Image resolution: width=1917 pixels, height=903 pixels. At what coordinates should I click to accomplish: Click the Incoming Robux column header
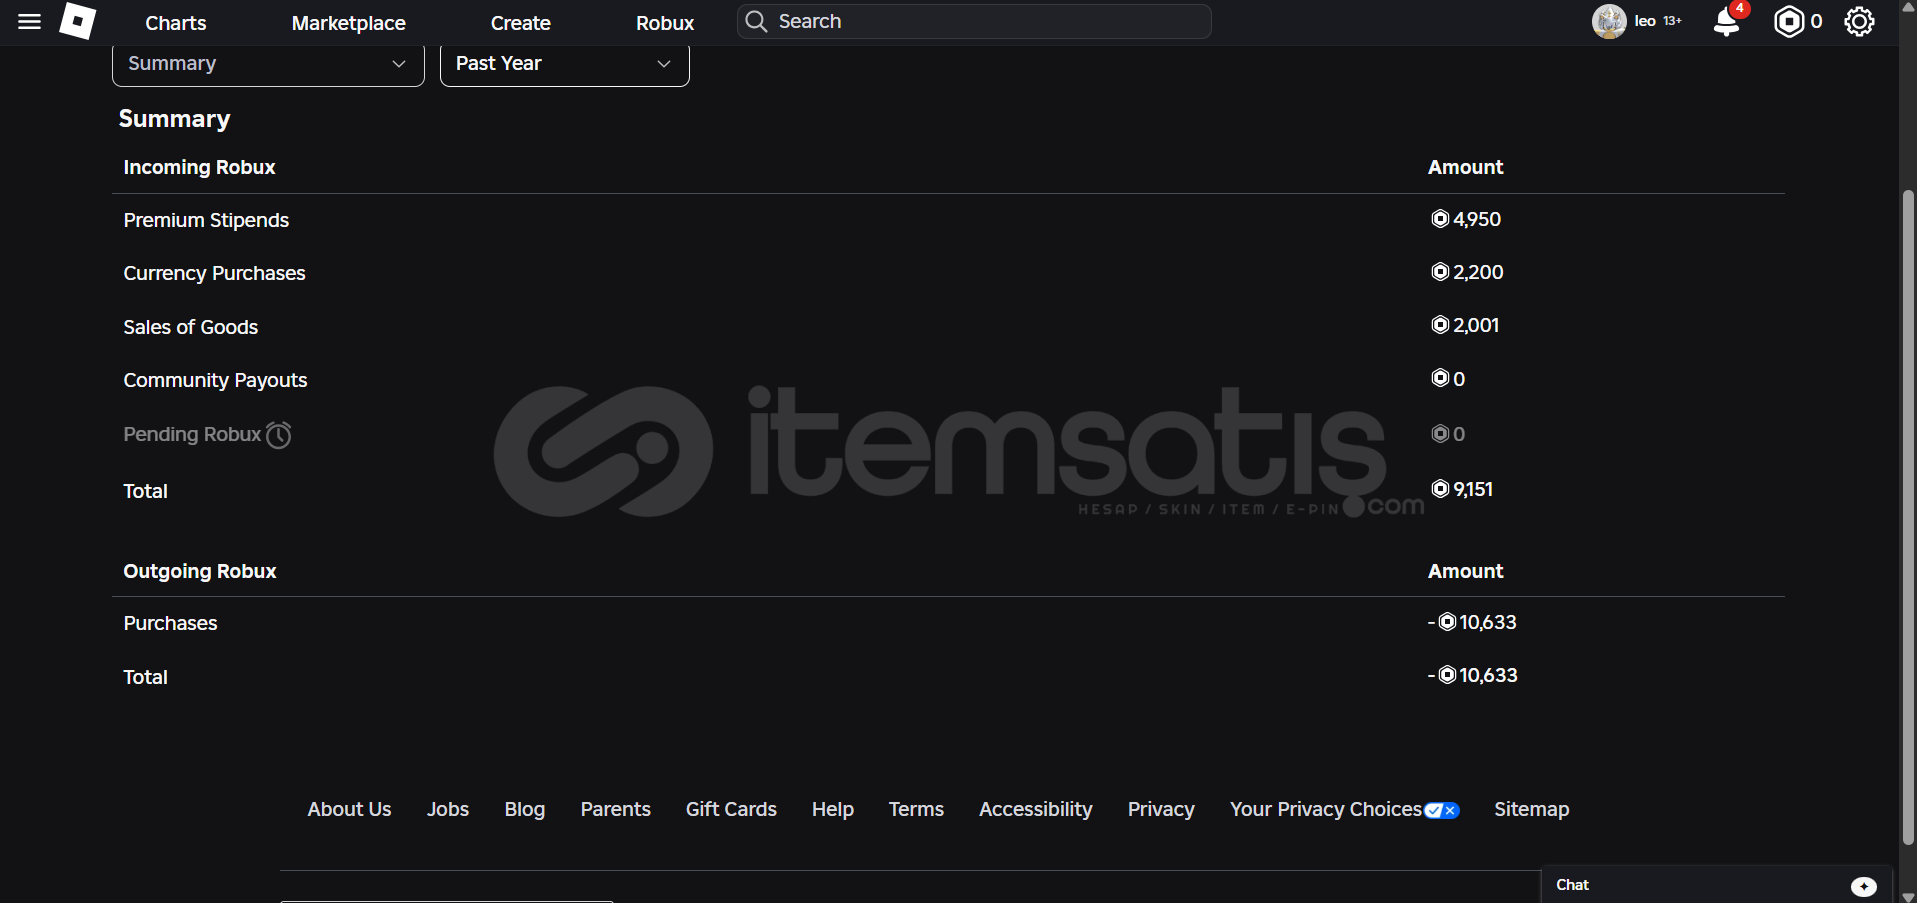click(199, 168)
